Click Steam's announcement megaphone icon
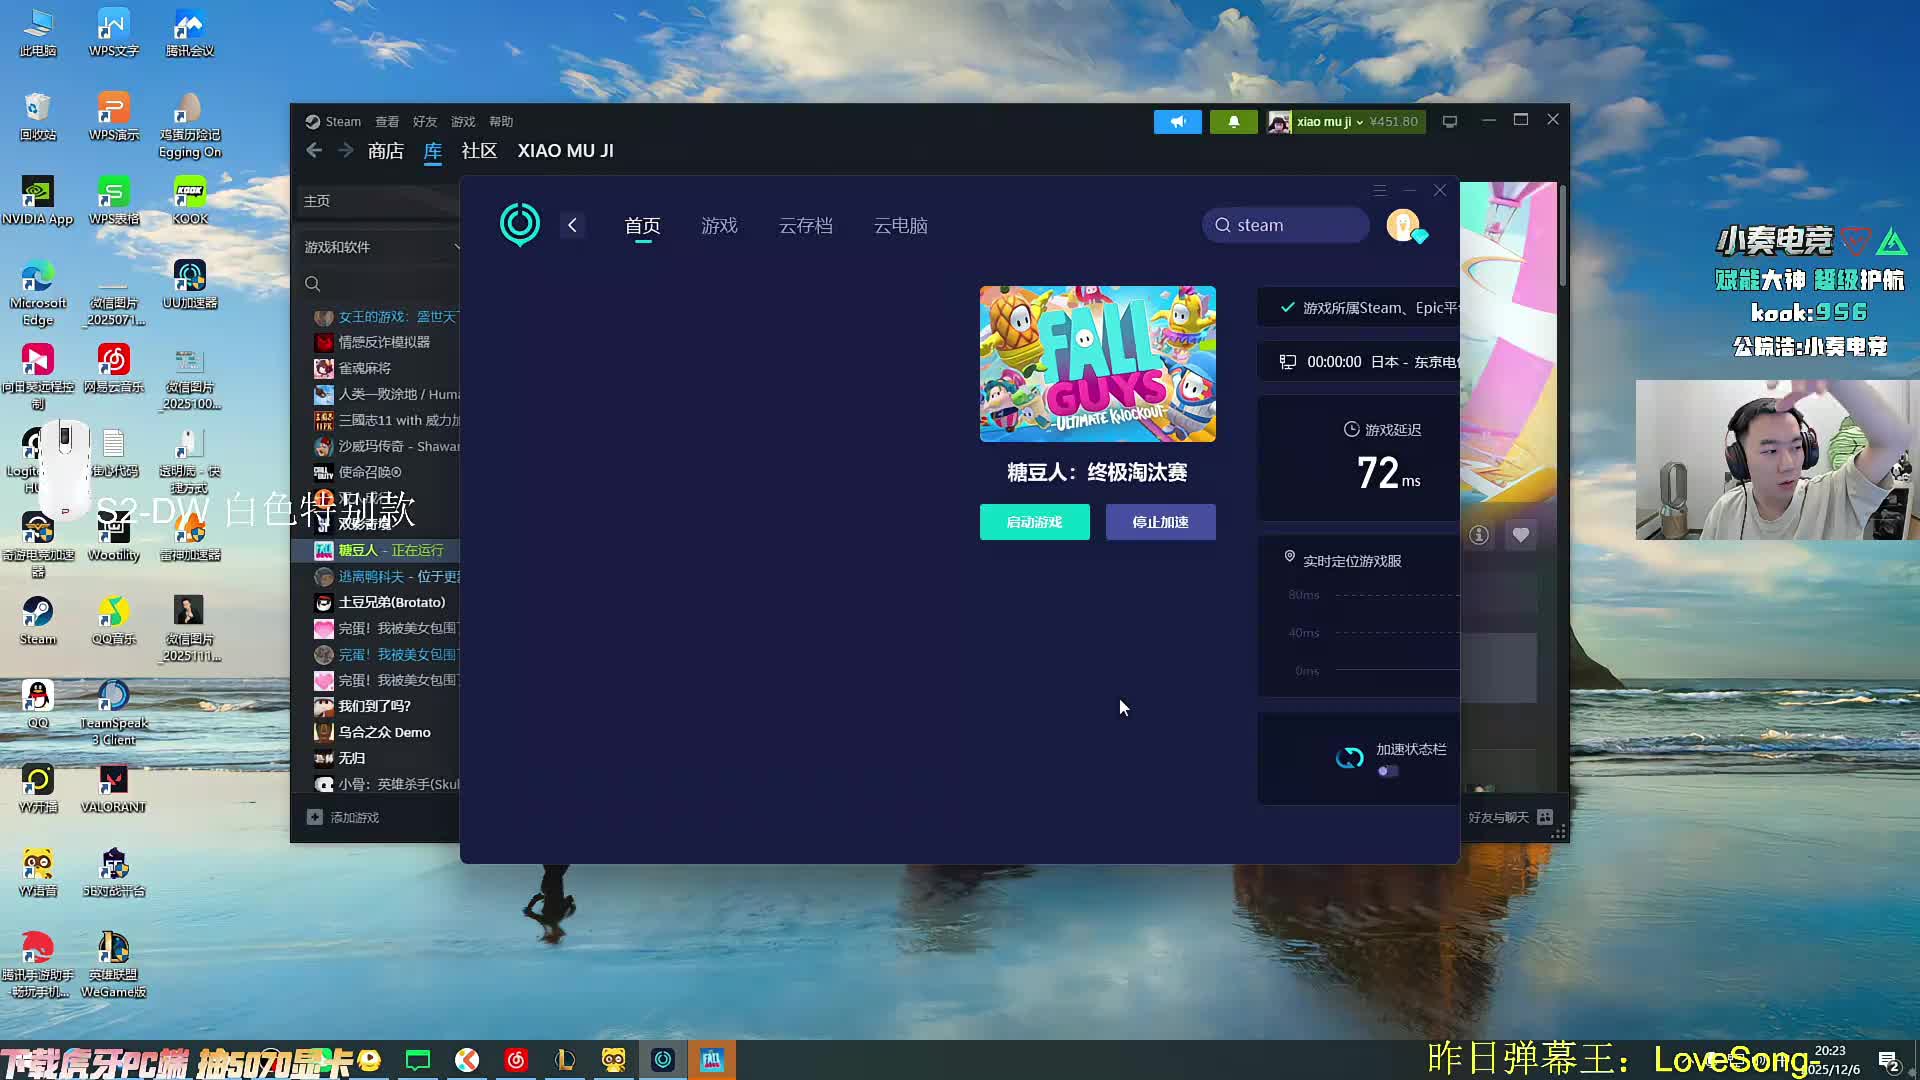This screenshot has width=1920, height=1080. [1177, 122]
